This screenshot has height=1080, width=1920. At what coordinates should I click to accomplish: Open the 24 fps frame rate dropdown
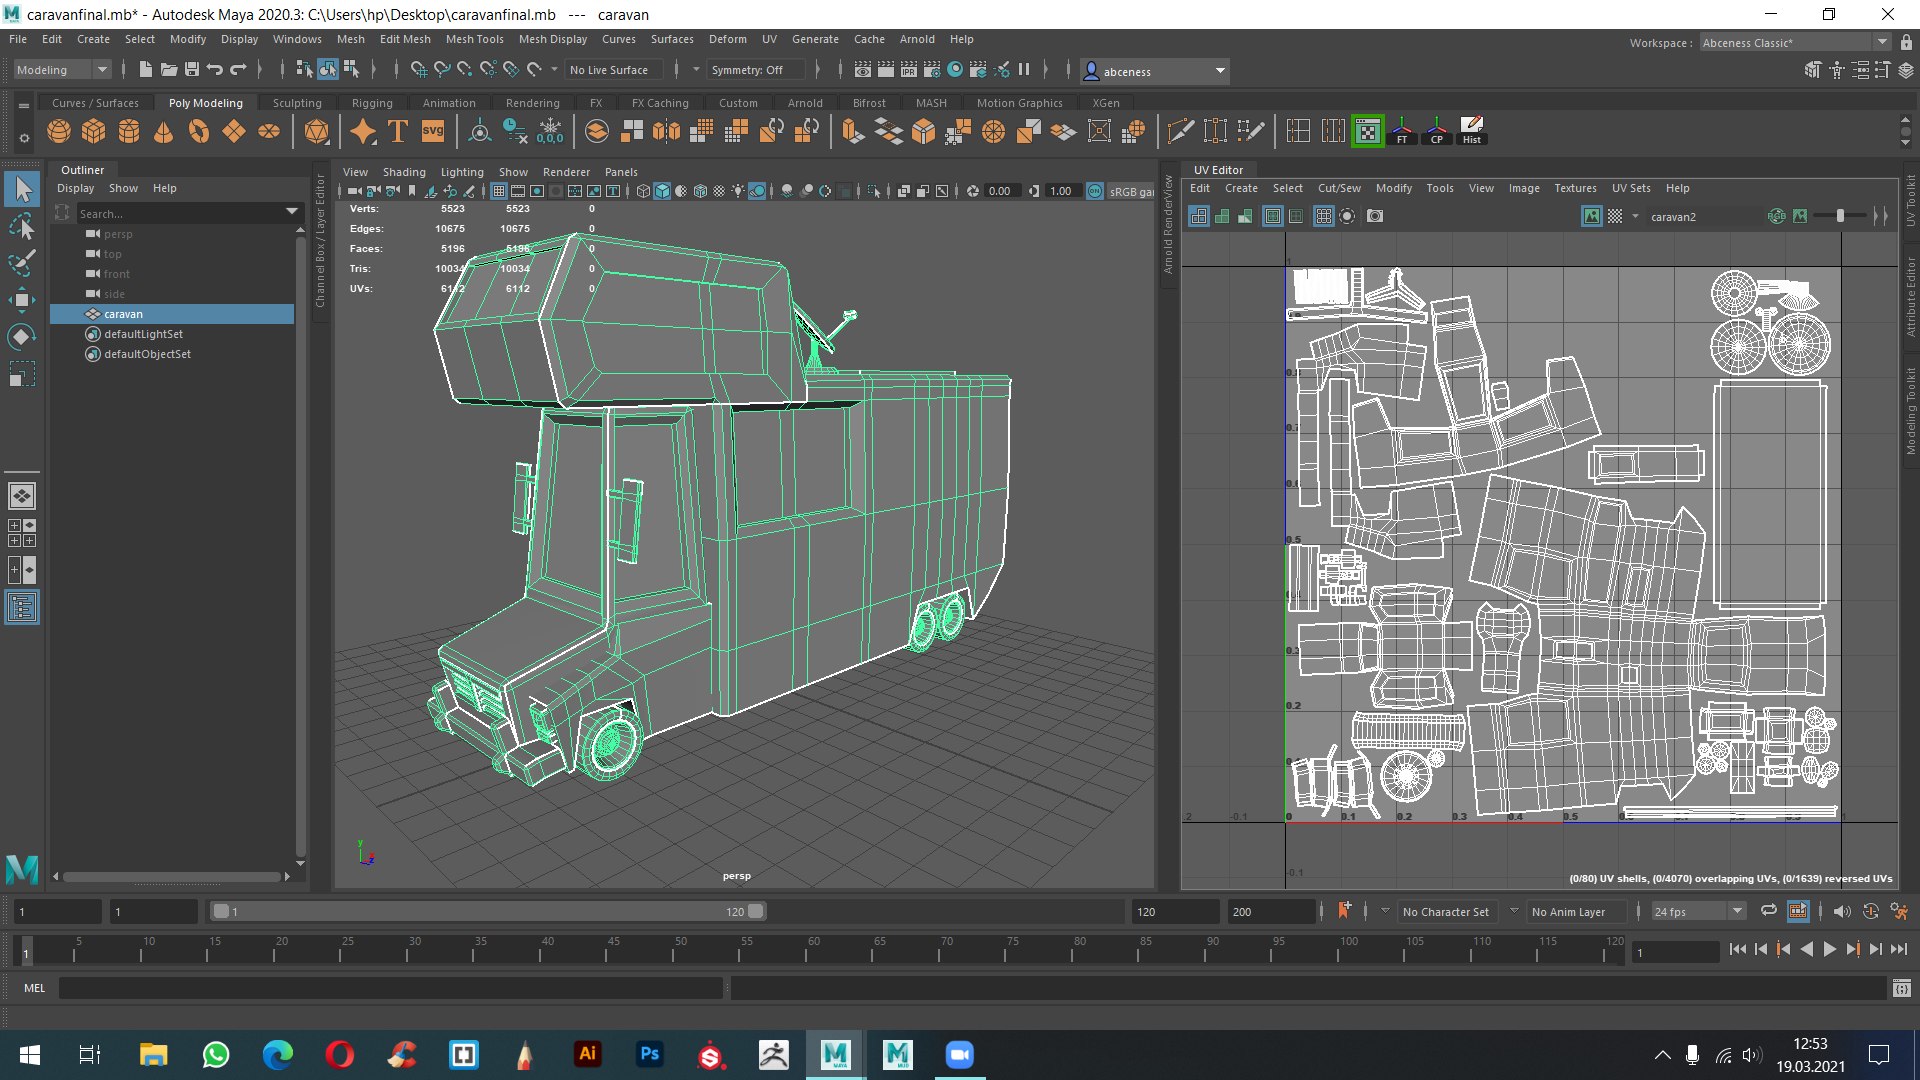click(1698, 911)
